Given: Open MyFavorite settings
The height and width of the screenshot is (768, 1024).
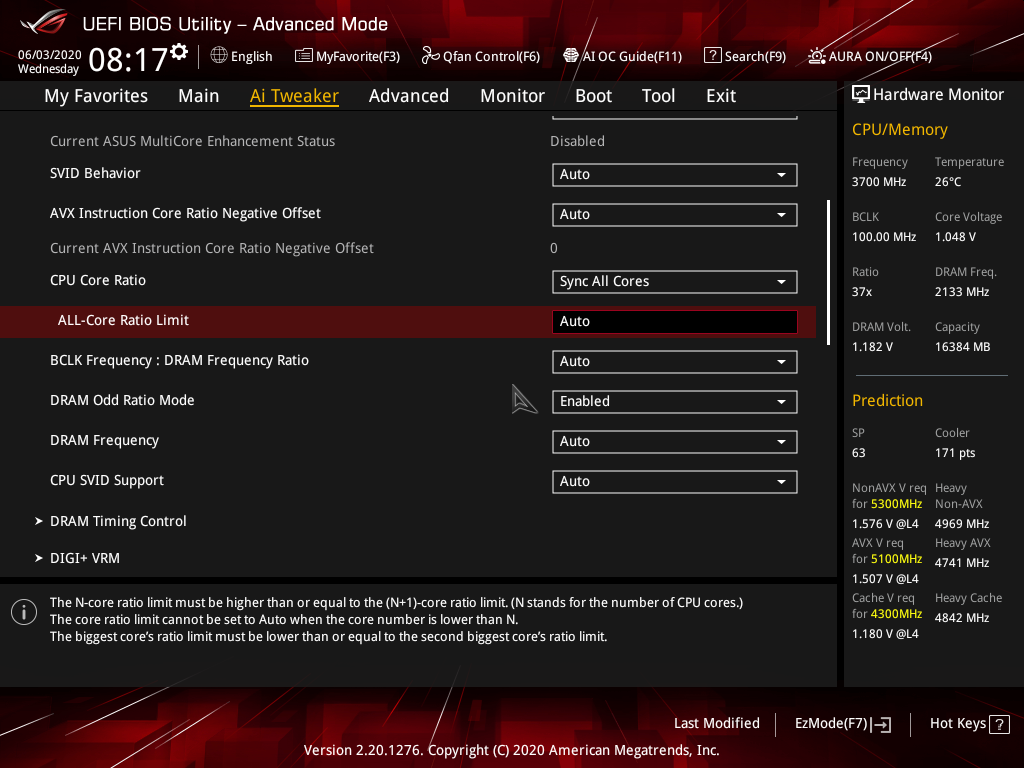Looking at the screenshot, I should [x=347, y=56].
